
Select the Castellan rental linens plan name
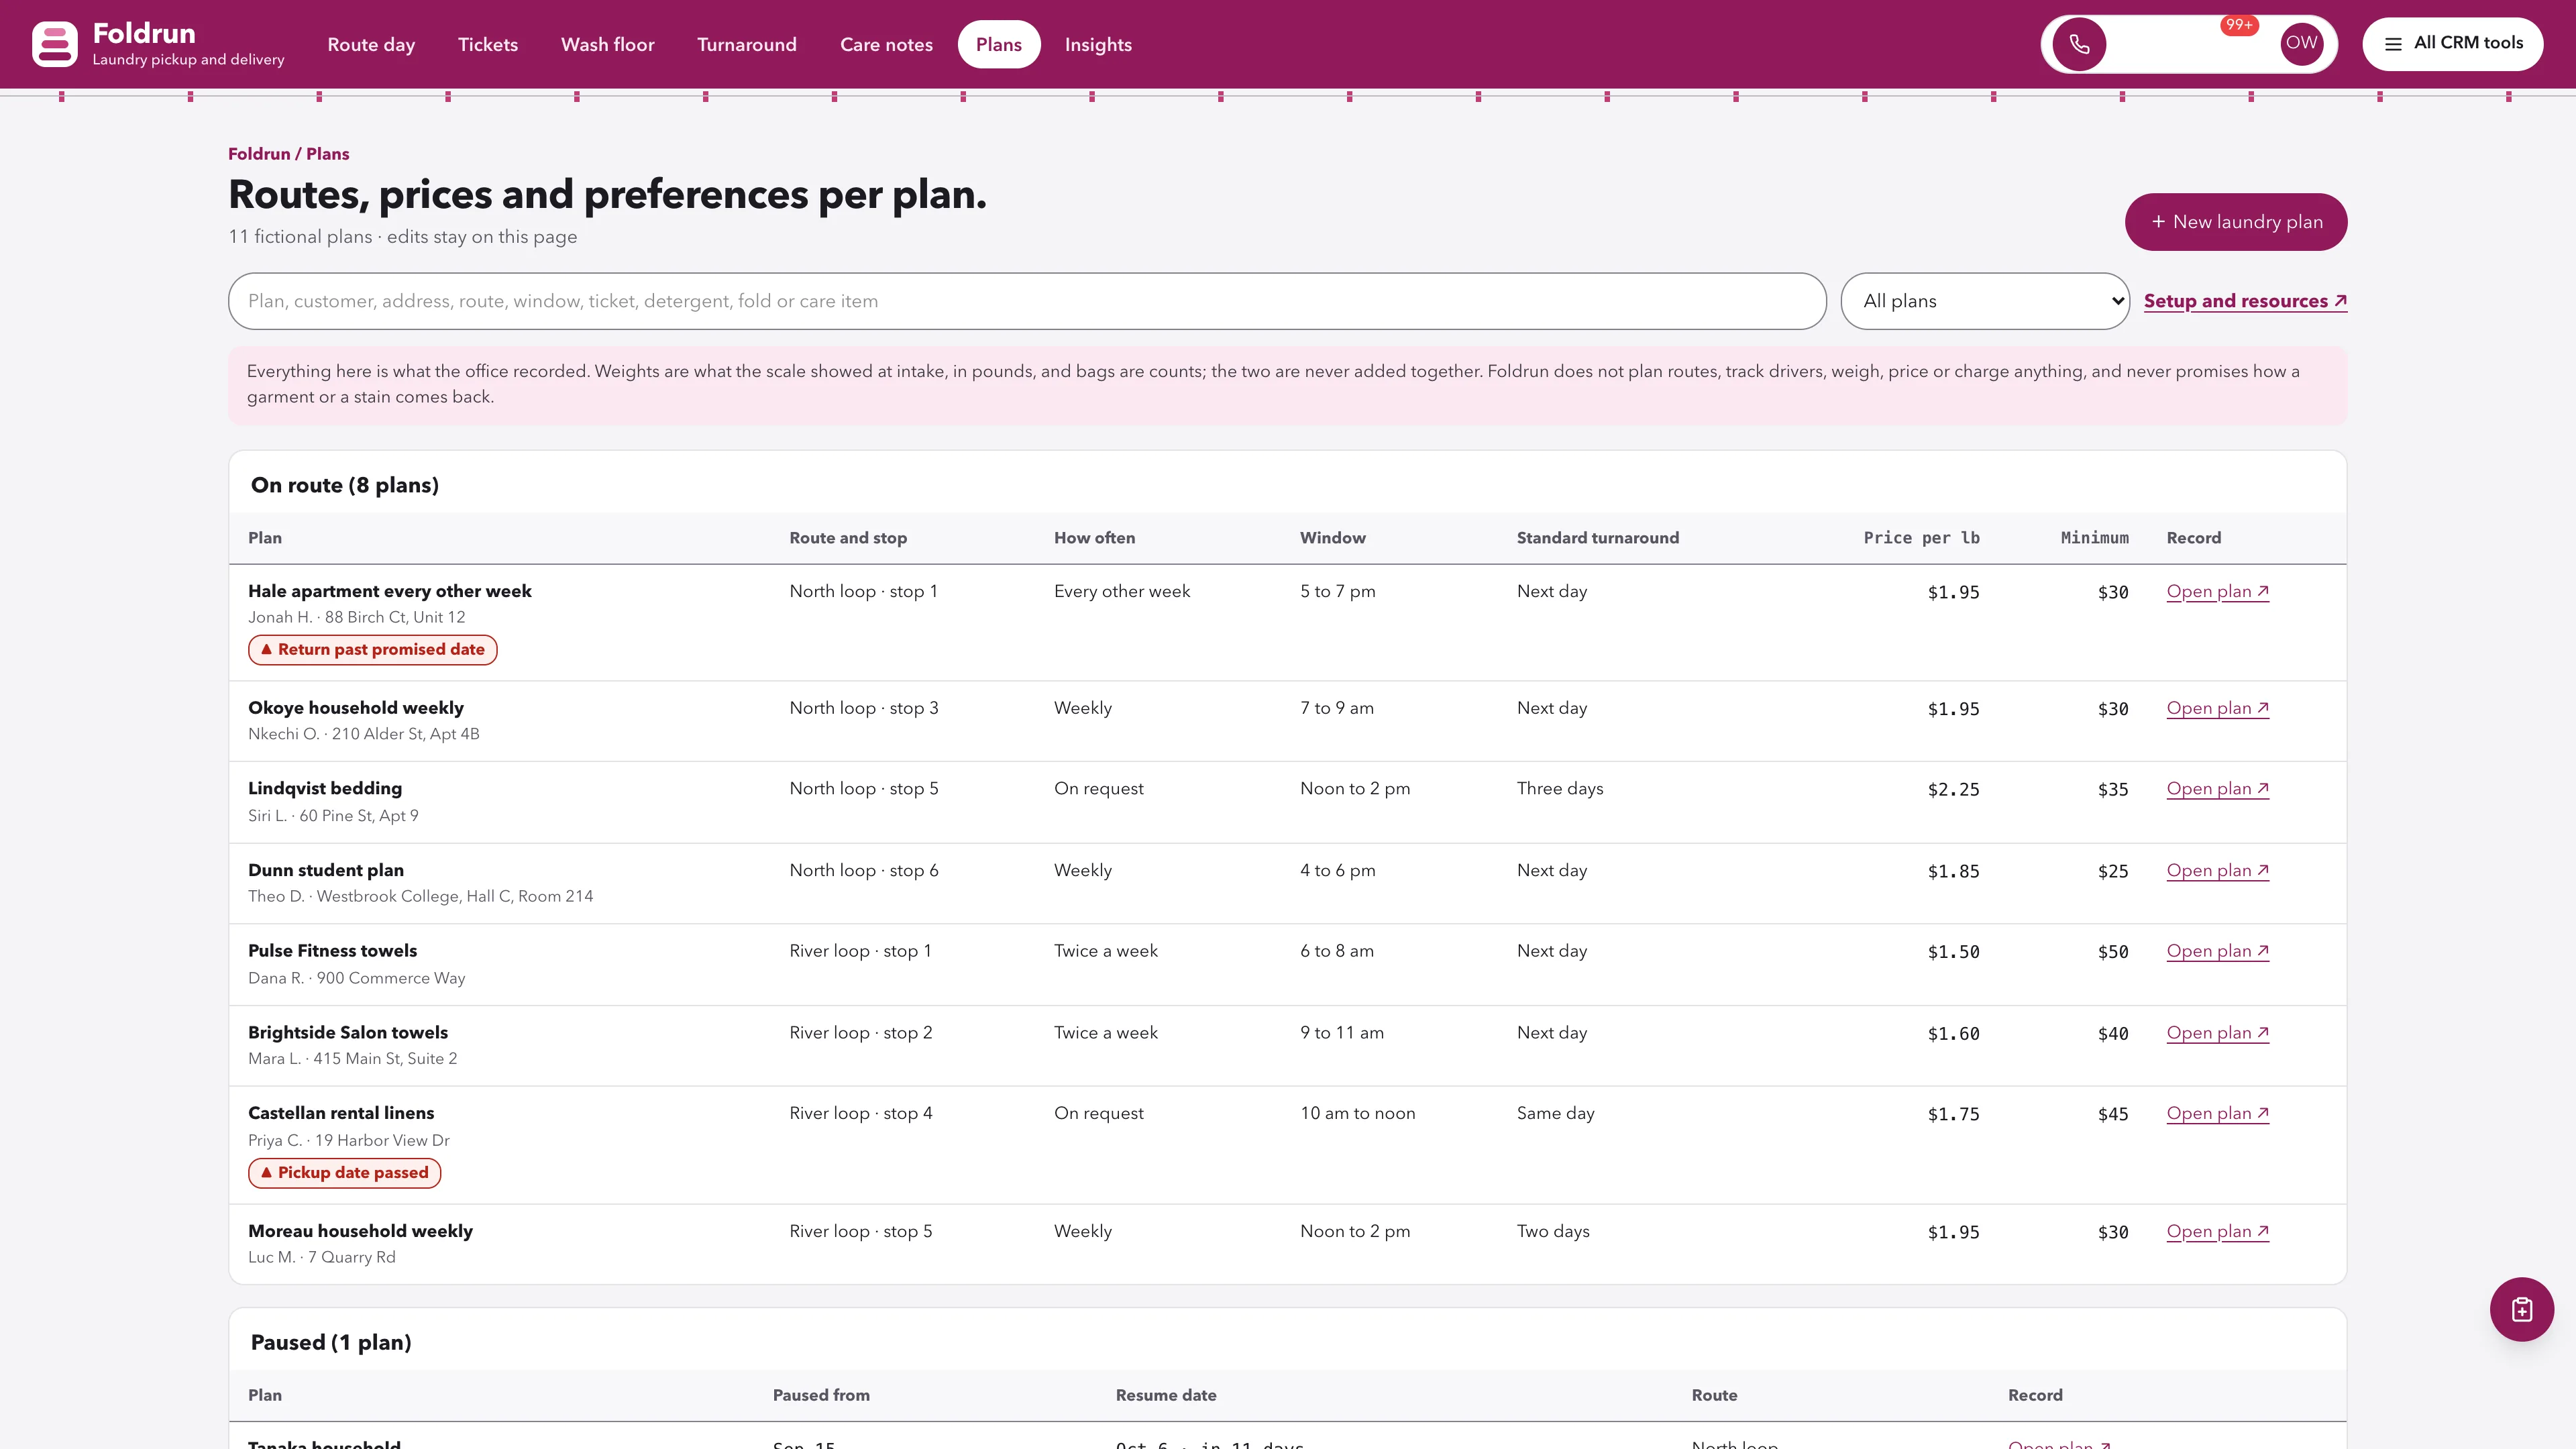[341, 1113]
